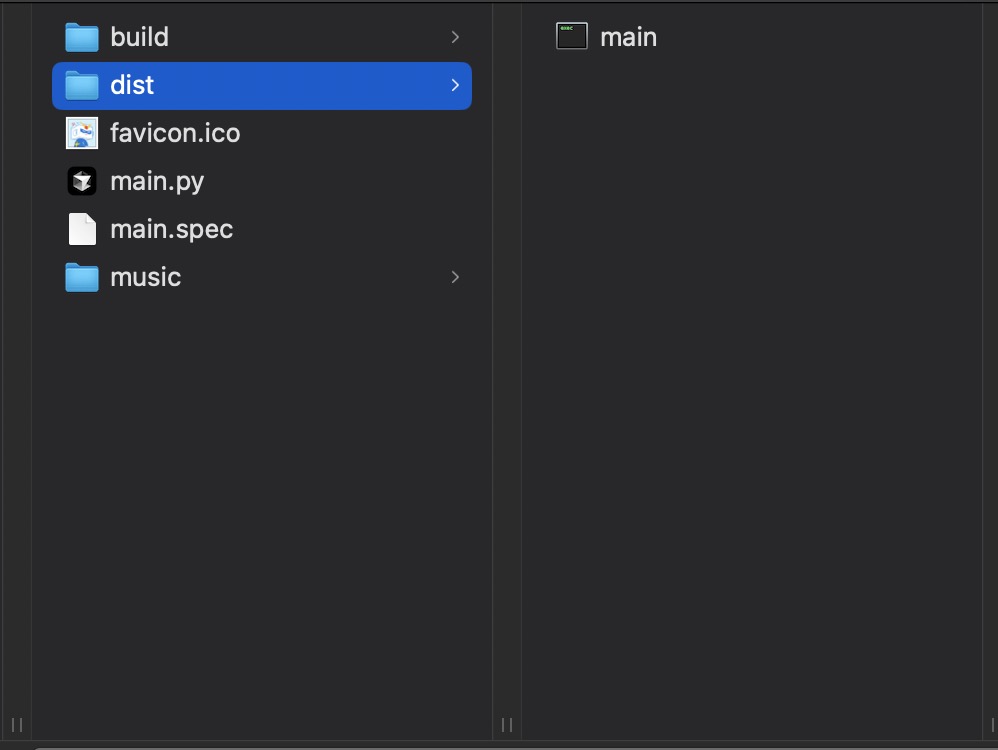Select the favicon.ico file name

(x=175, y=133)
